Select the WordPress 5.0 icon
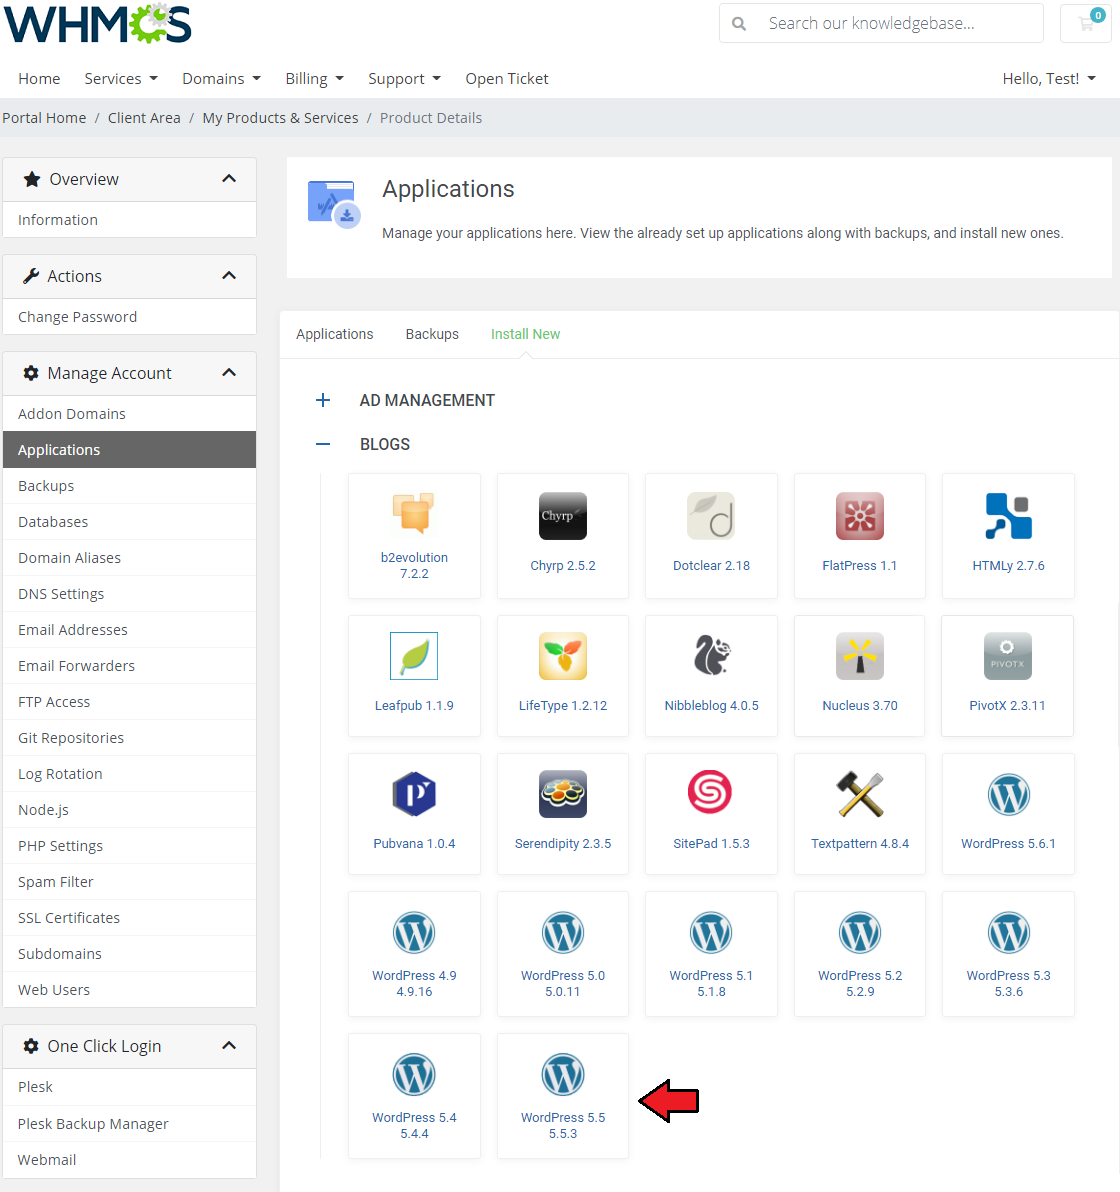This screenshot has width=1120, height=1192. 563,933
